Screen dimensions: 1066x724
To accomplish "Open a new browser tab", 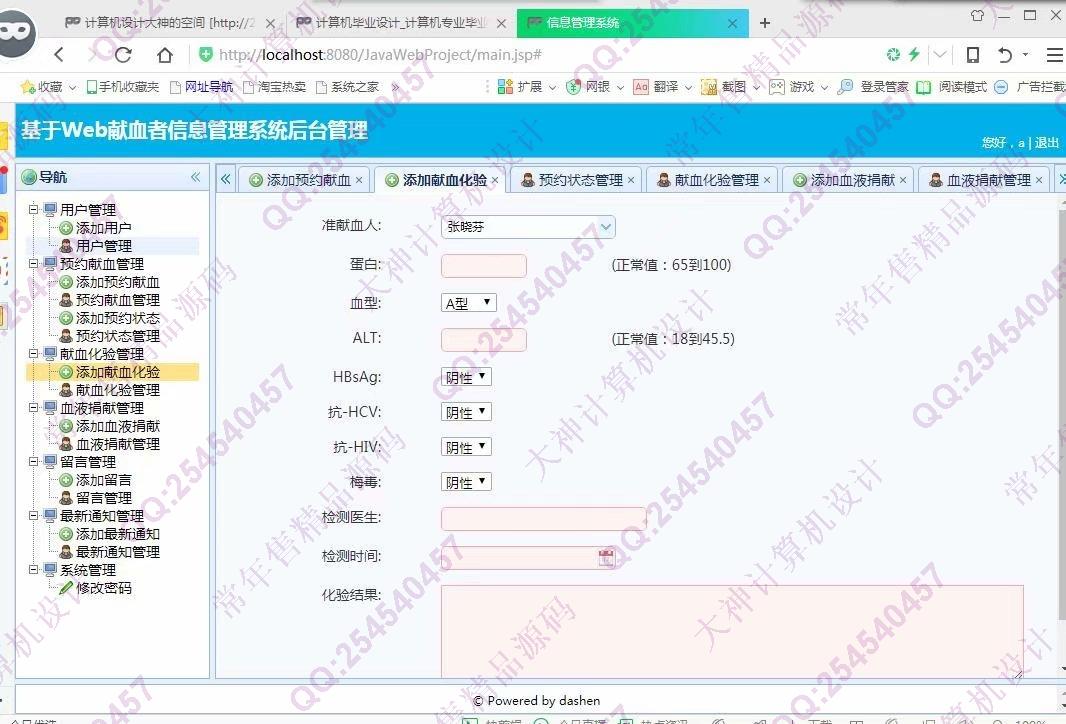I will 765,22.
